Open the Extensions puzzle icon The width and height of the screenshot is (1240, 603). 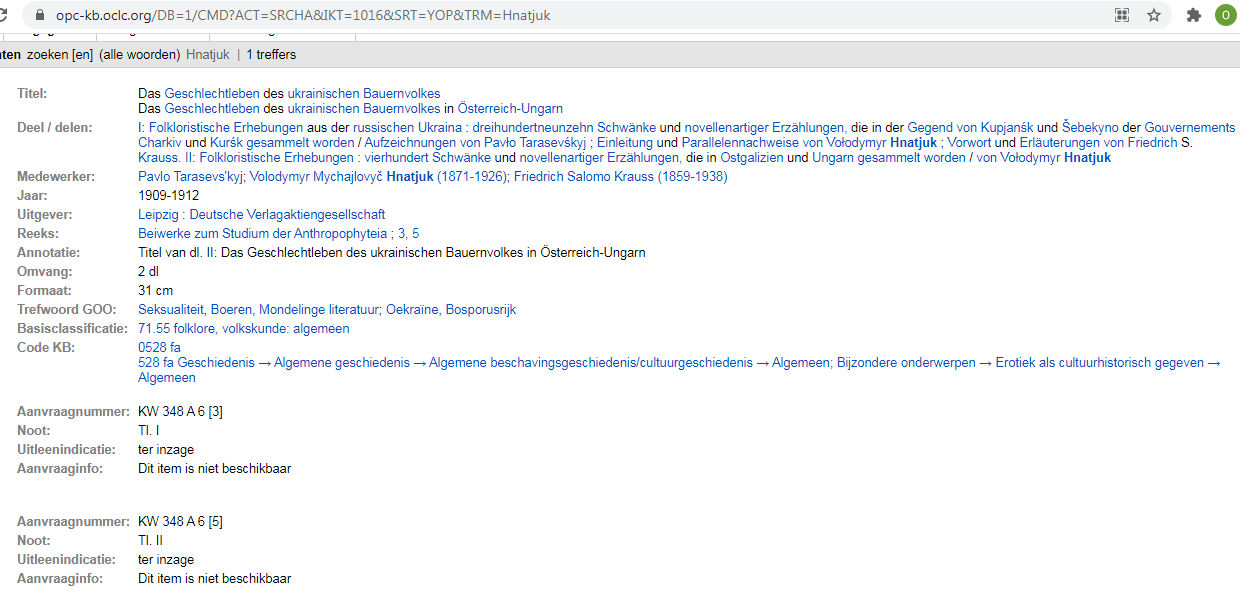(1193, 15)
